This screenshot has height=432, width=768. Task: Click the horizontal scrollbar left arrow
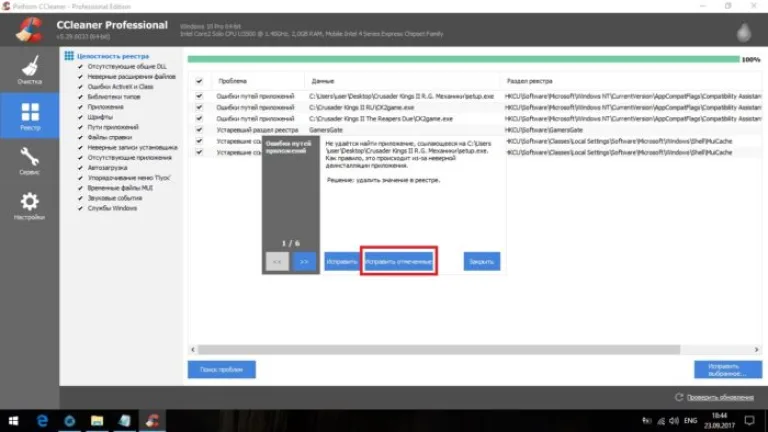coord(193,349)
